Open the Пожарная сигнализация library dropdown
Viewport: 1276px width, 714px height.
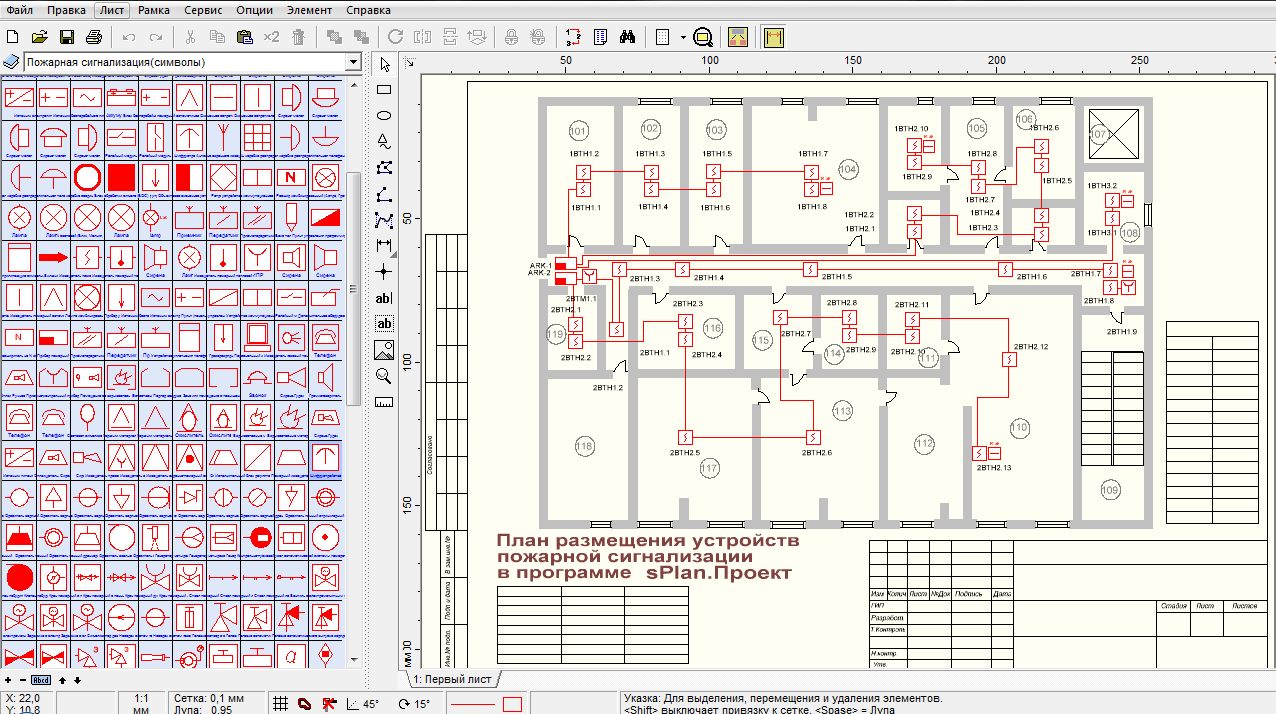click(352, 62)
